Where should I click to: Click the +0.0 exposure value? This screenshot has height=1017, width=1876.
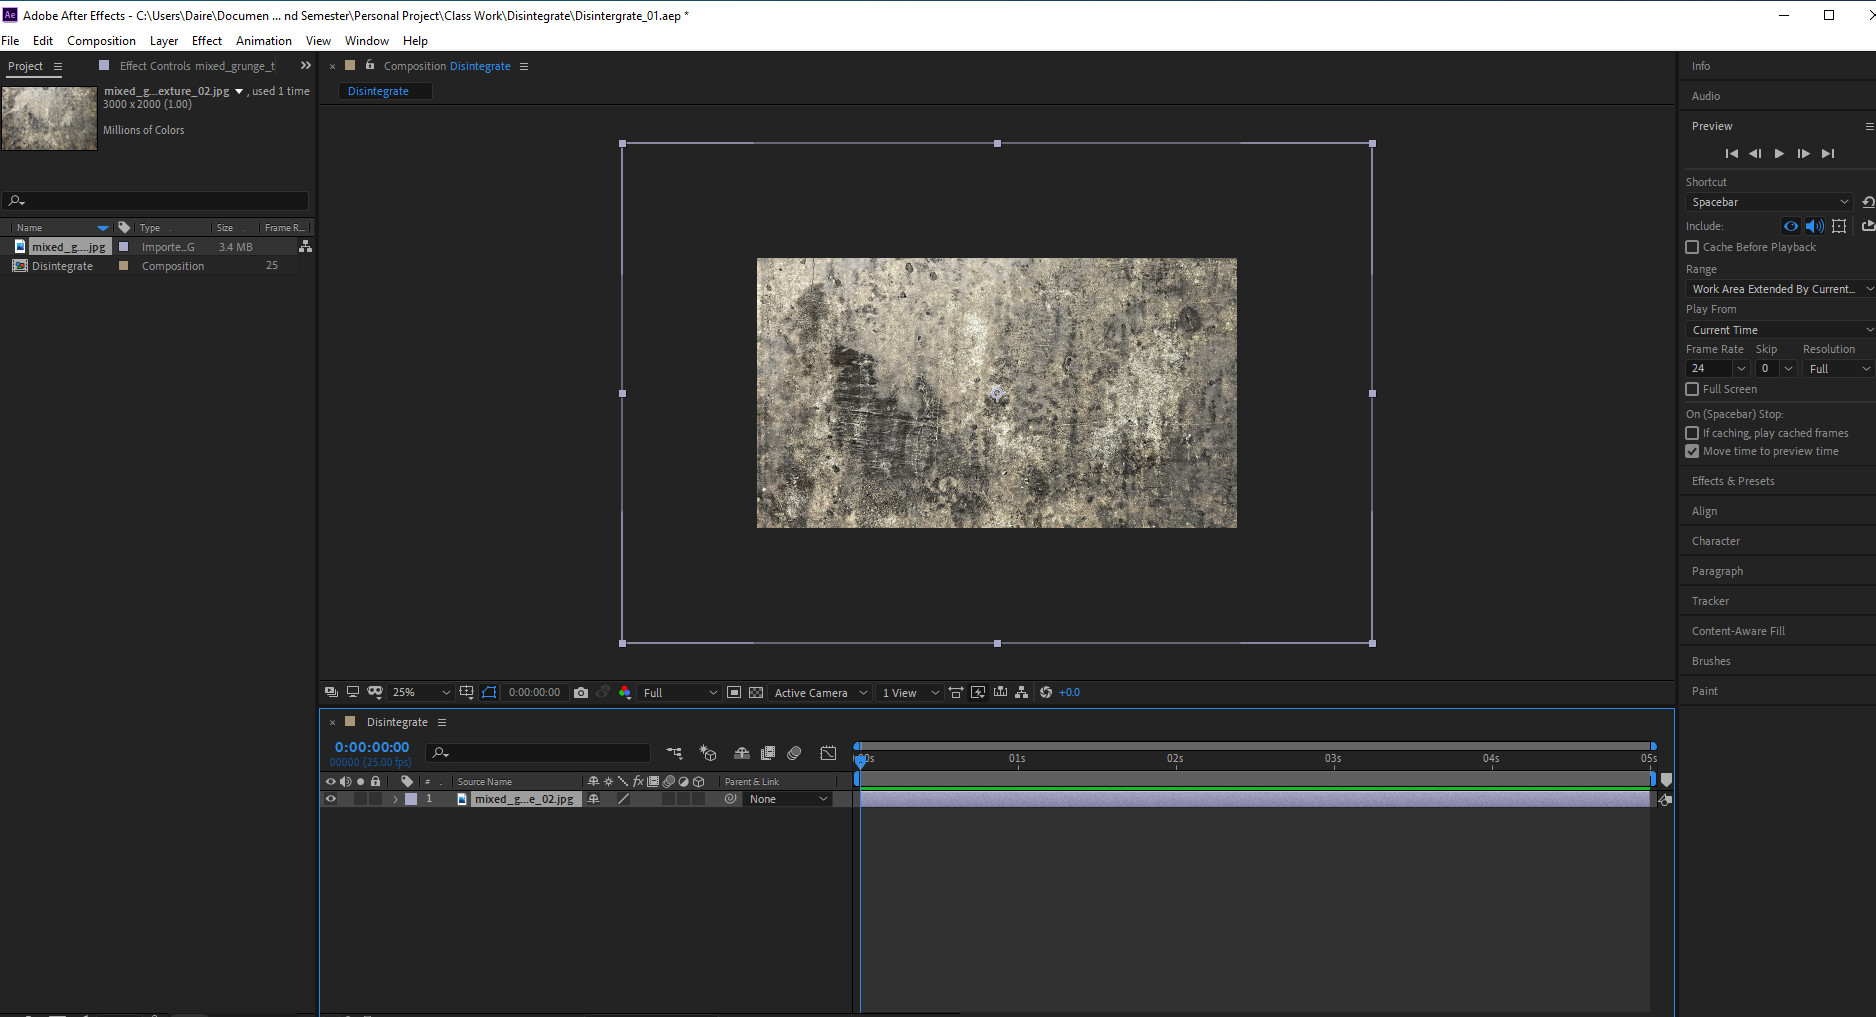[x=1070, y=692]
